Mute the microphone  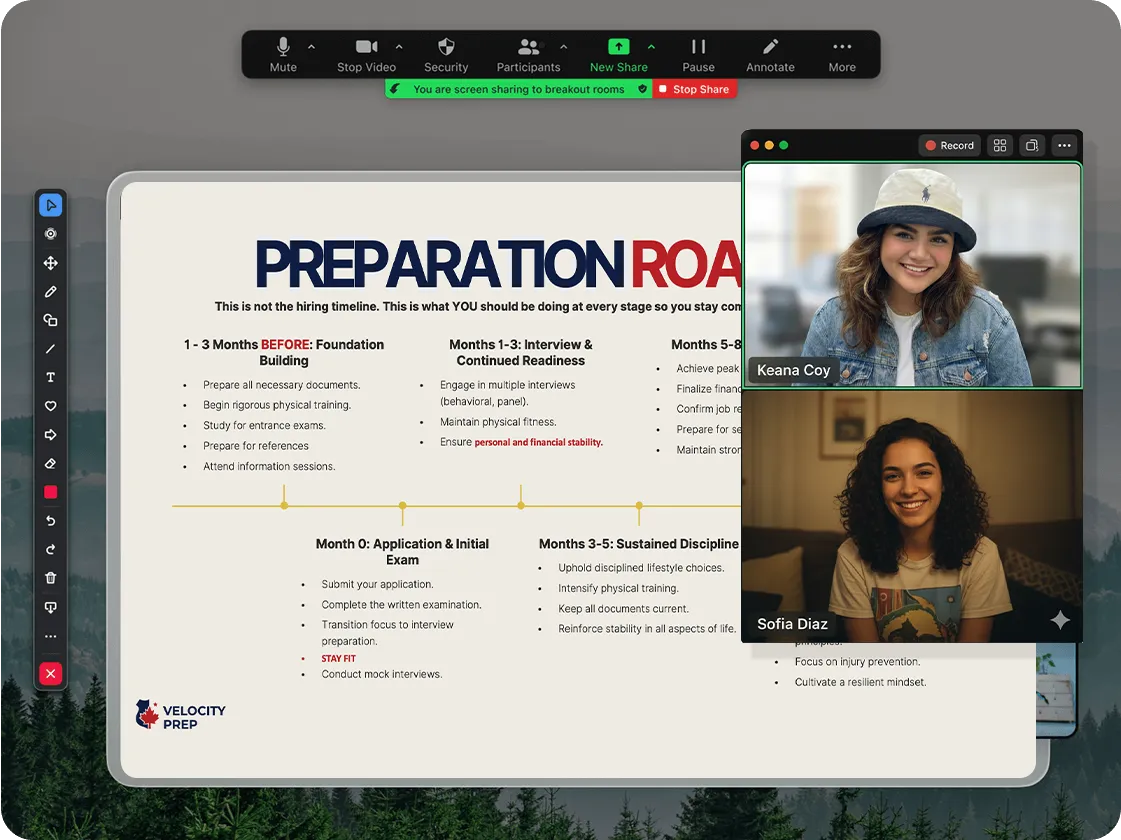[282, 47]
